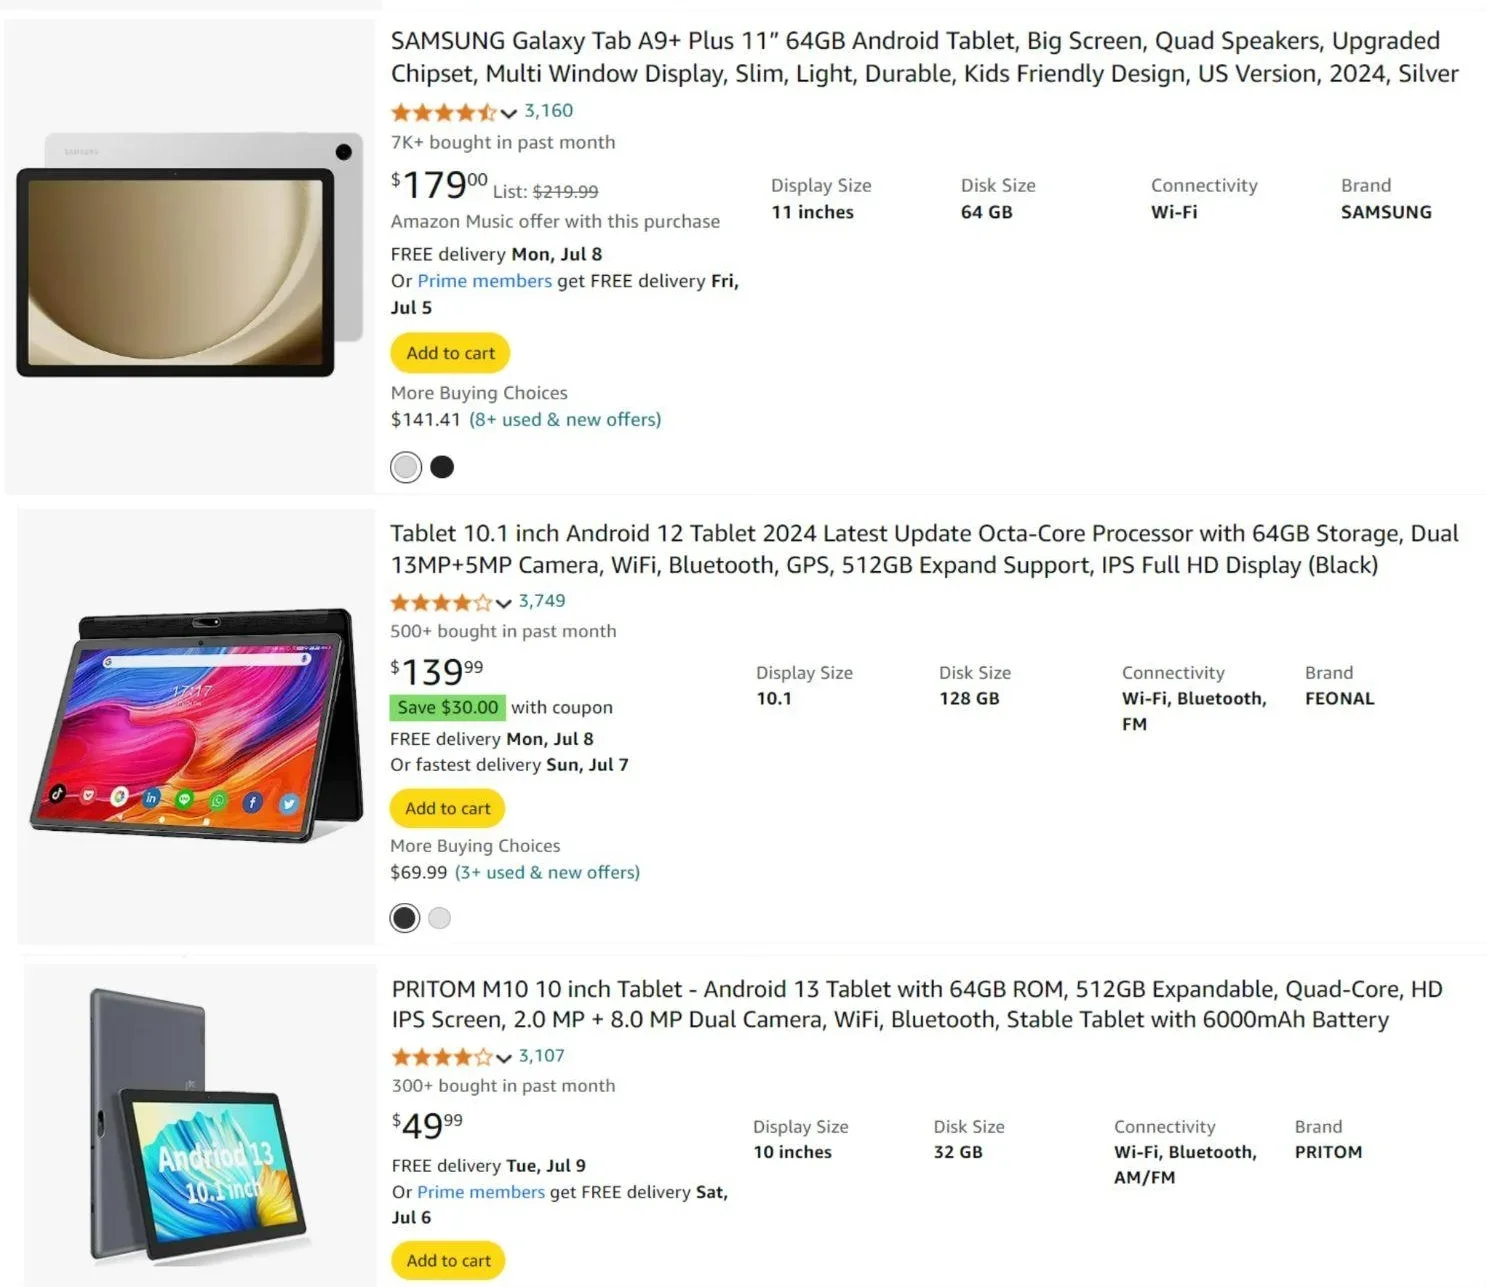
Task: Click the 3,160 ratings count link
Action: click(x=548, y=111)
